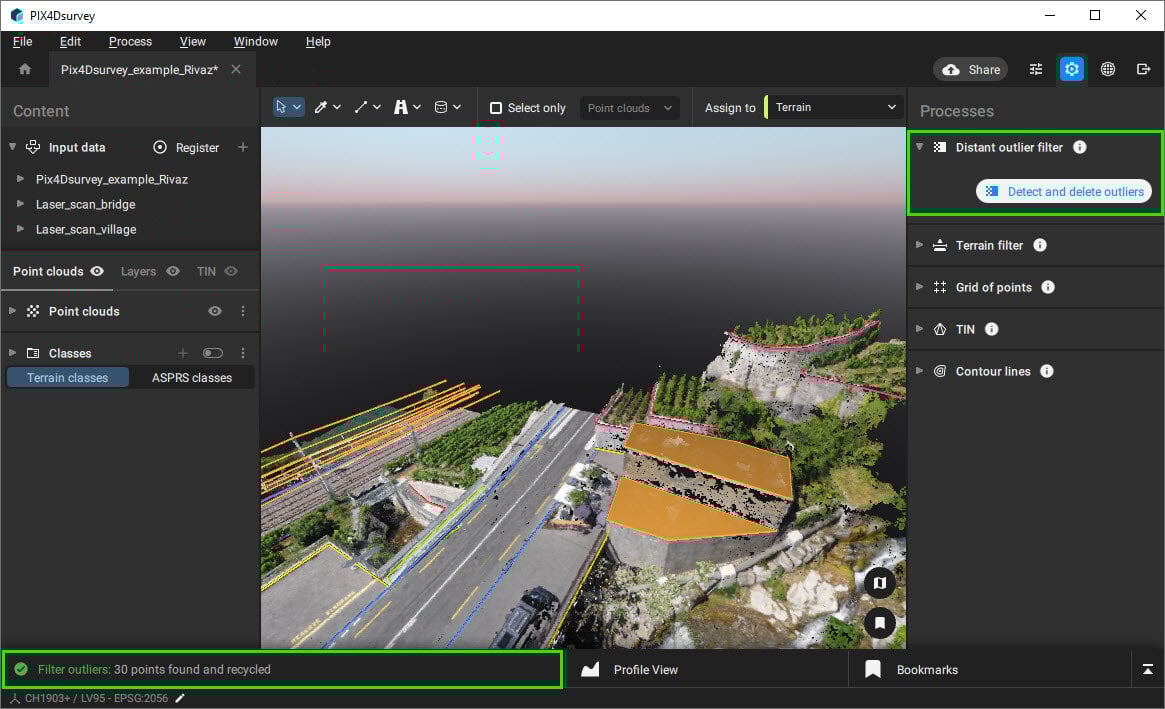
Task: Select the point marking tool
Action: click(x=321, y=106)
